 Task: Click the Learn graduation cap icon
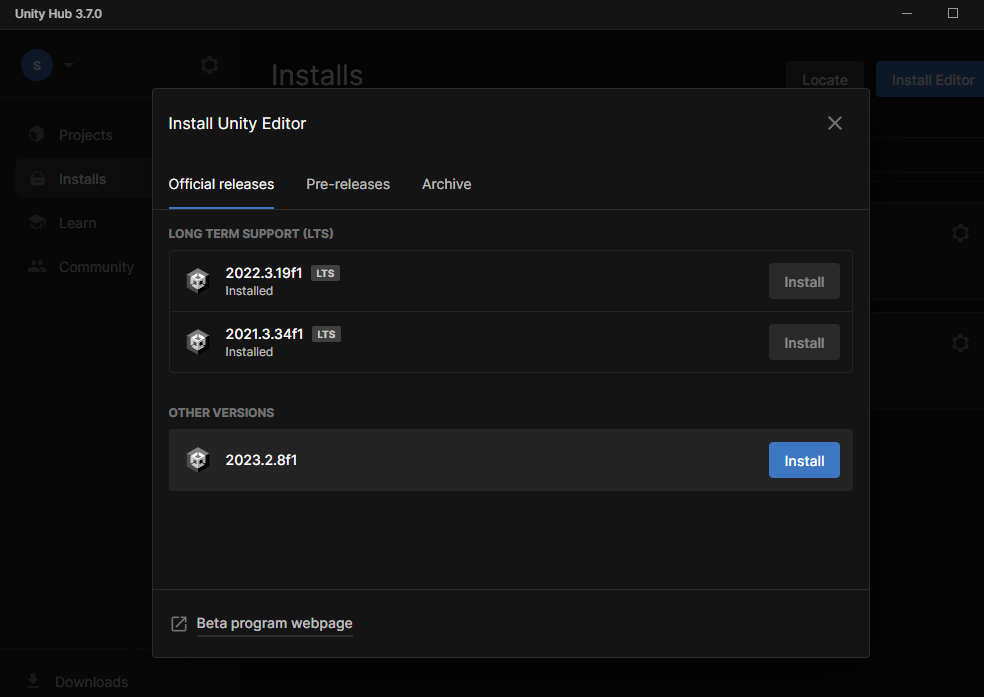coord(37,222)
